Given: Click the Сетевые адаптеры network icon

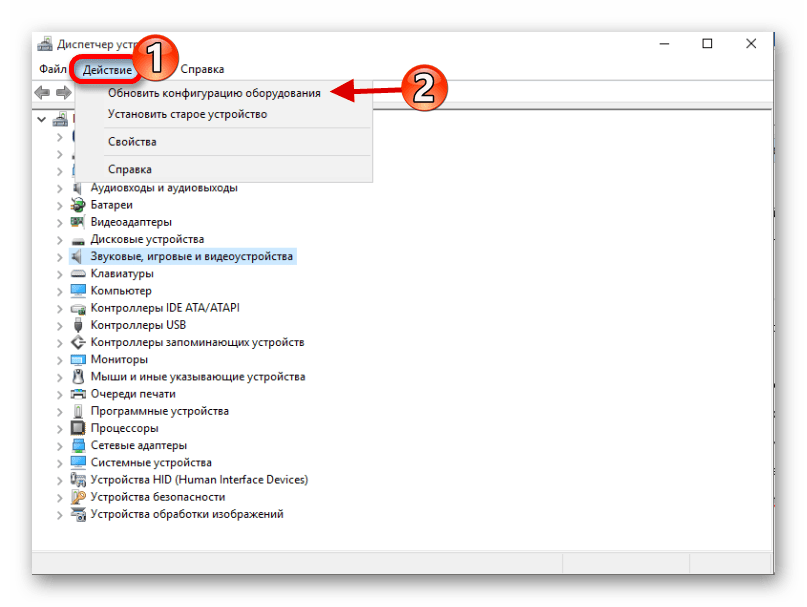Looking at the screenshot, I should pos(78,445).
